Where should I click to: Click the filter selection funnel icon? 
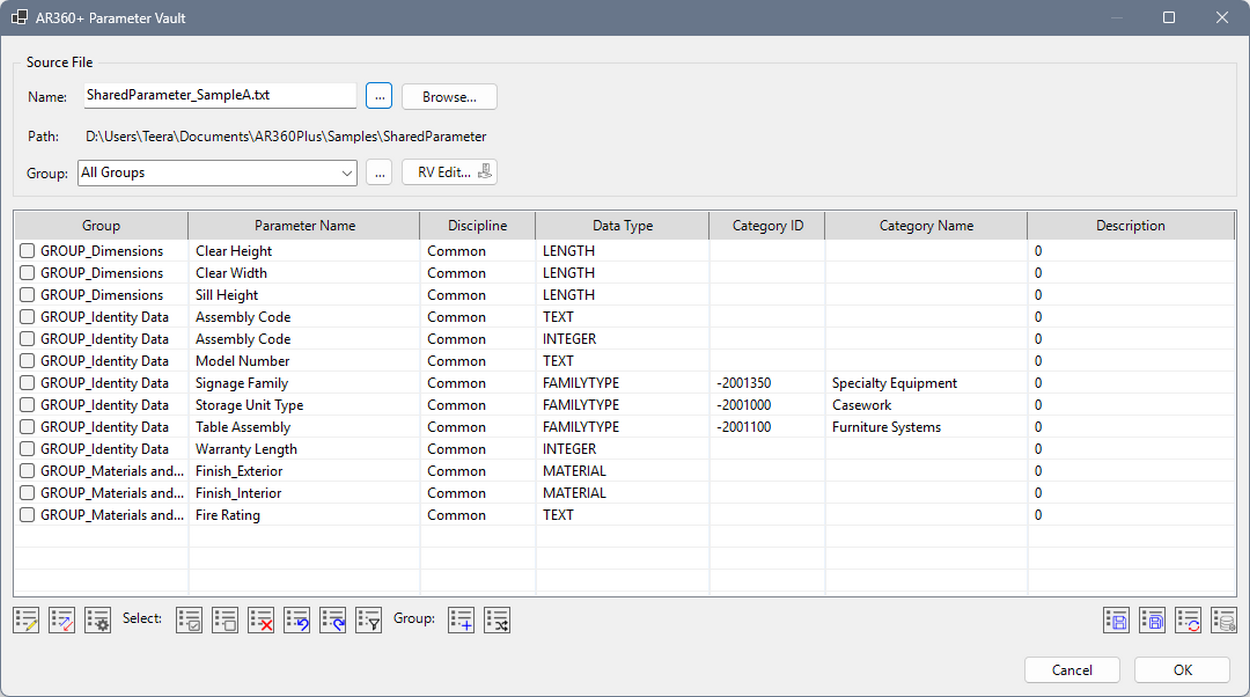(x=369, y=620)
